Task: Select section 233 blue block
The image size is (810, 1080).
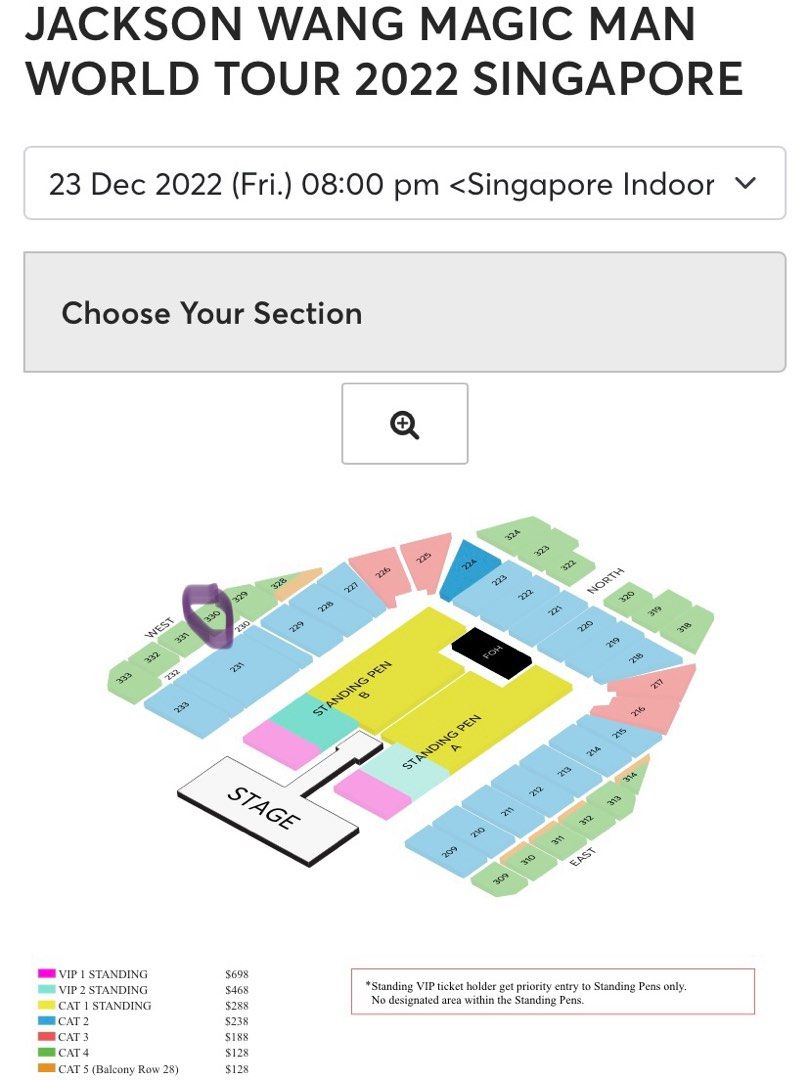Action: 183,708
